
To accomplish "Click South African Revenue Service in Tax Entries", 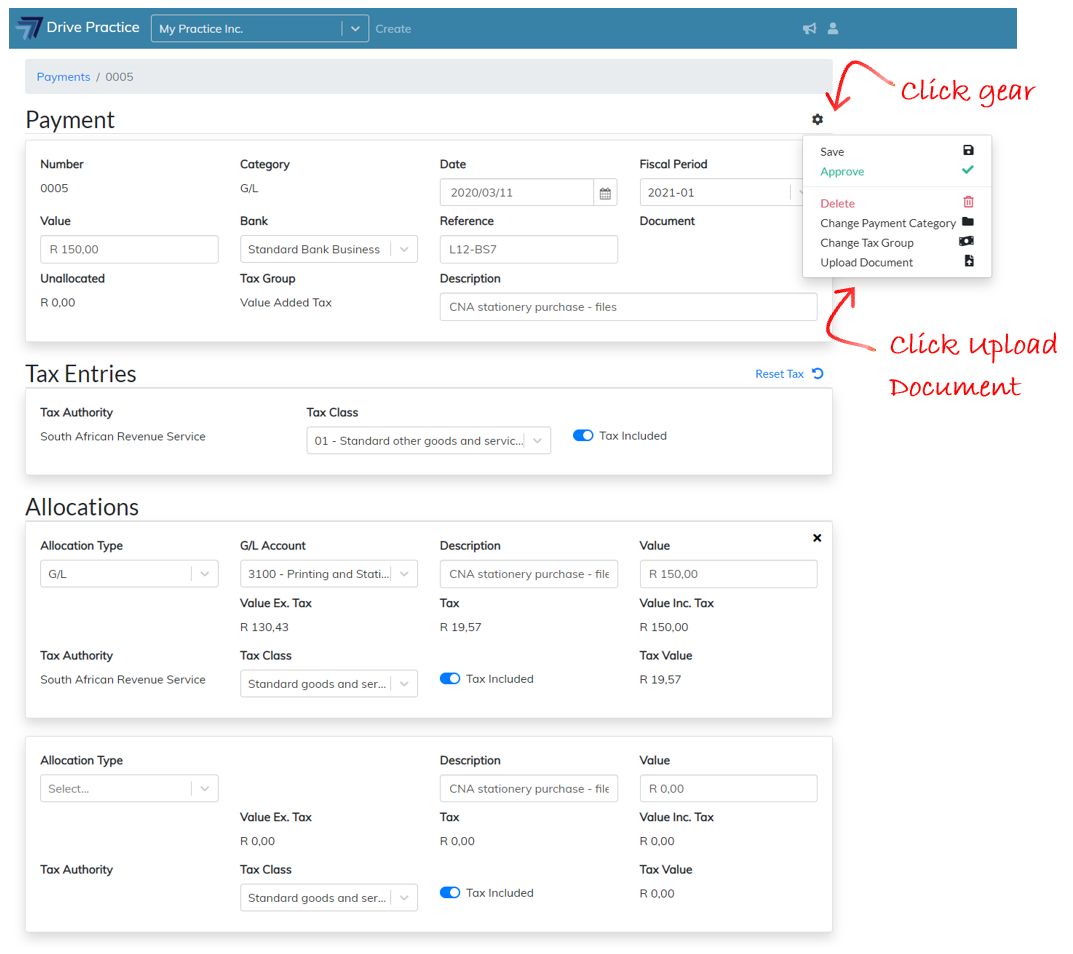I will pos(122,437).
